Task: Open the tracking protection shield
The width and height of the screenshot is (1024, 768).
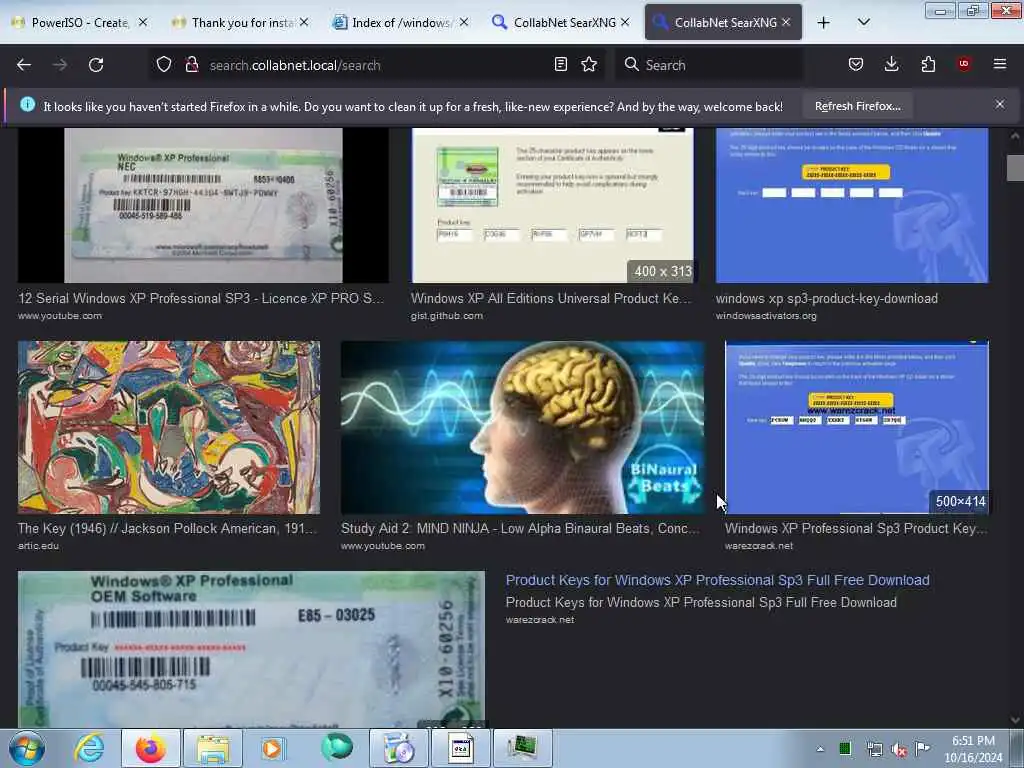Action: pos(164,65)
